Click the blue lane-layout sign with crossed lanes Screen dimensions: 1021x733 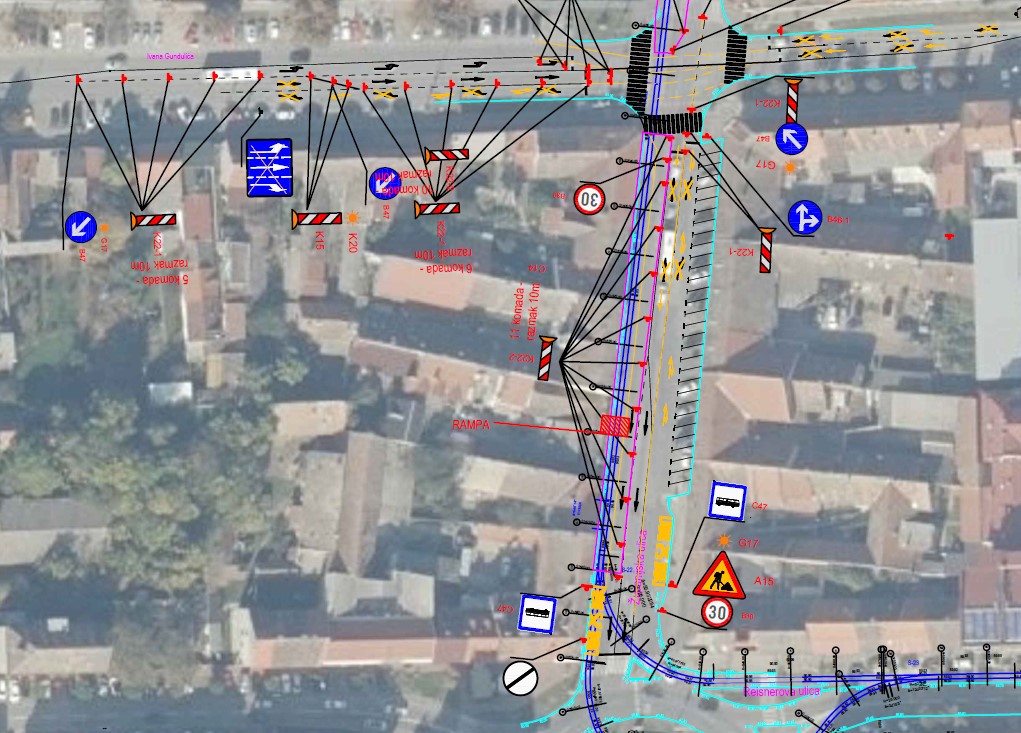pos(269,167)
